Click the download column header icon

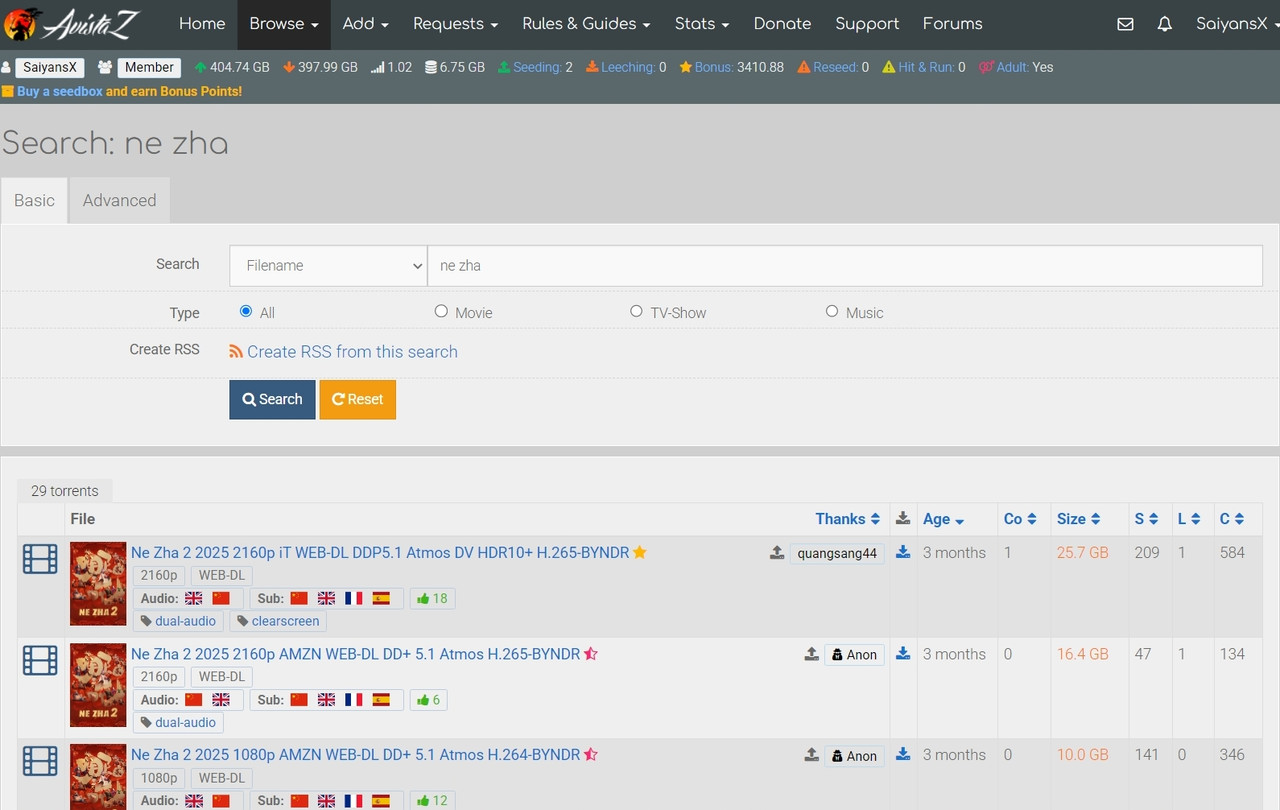[x=903, y=518]
